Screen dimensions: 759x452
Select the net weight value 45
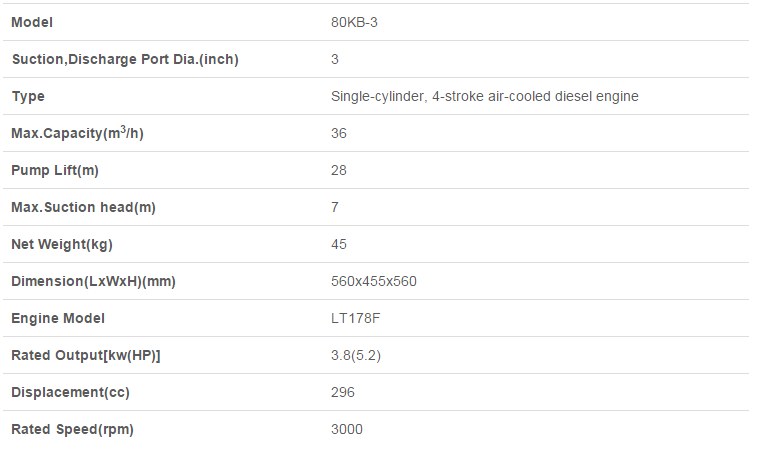pos(339,244)
